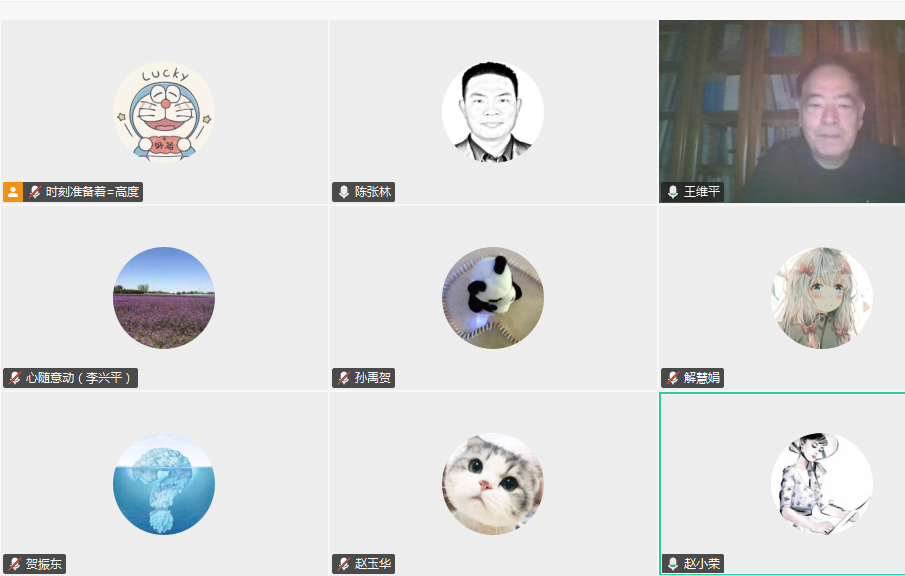Click 赵小荣's green microphone icon
This screenshot has height=576, width=905.
click(x=673, y=564)
